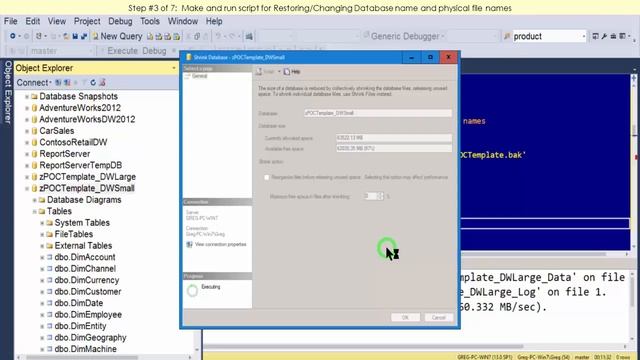Click the New Query toolbar button
The height and width of the screenshot is (360, 640).
pyautogui.click(x=117, y=36)
